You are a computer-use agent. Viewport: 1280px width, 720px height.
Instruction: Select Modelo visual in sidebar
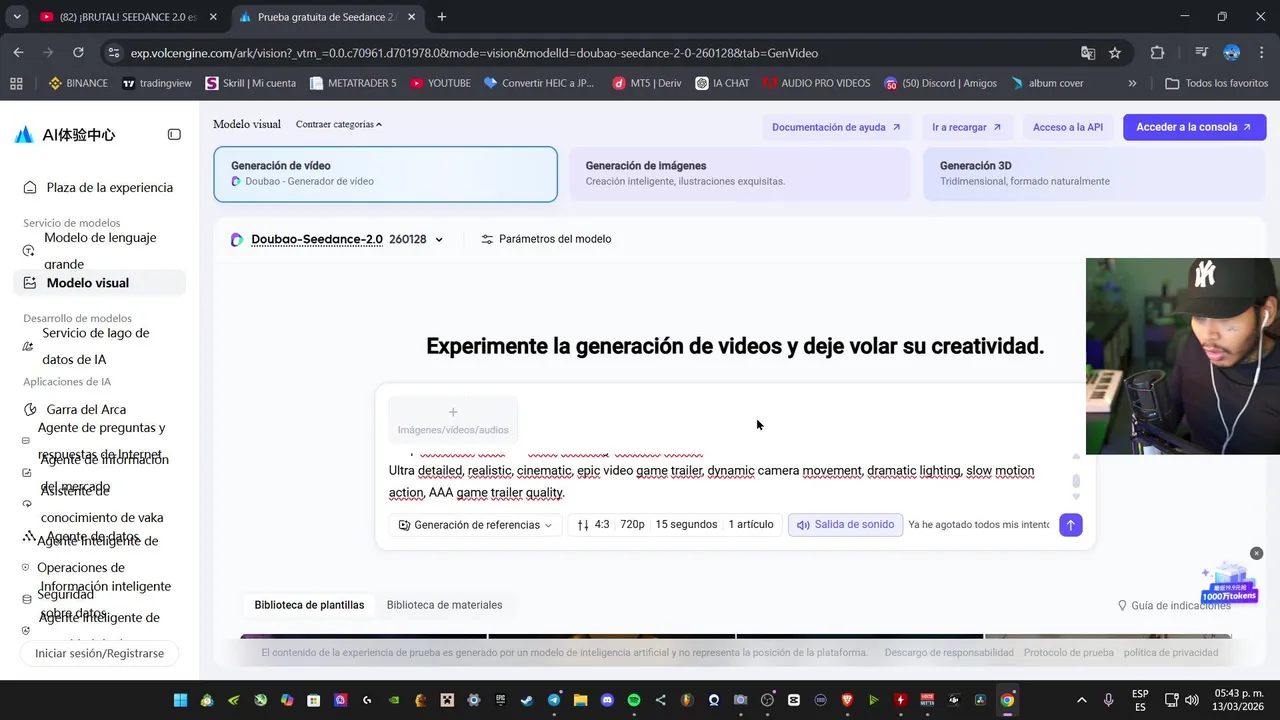pos(100,283)
